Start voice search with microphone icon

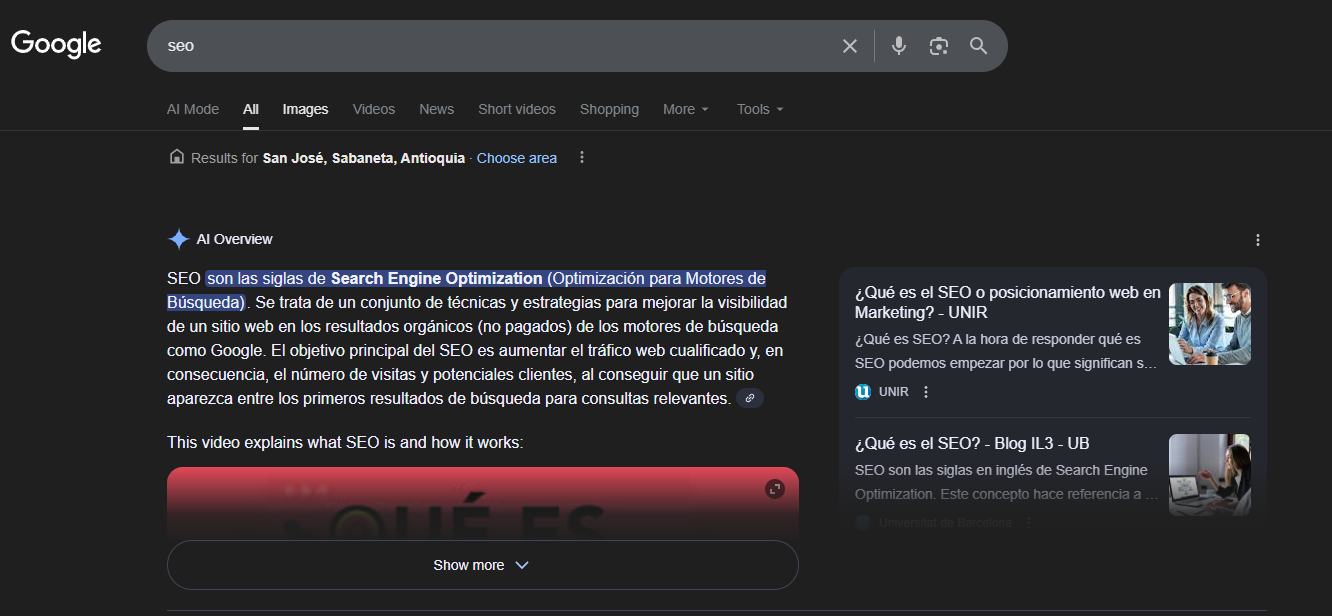tap(898, 46)
